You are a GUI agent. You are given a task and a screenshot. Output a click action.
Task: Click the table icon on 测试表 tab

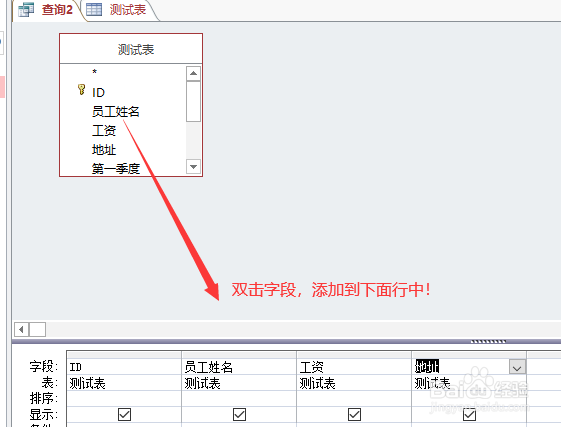coord(94,10)
